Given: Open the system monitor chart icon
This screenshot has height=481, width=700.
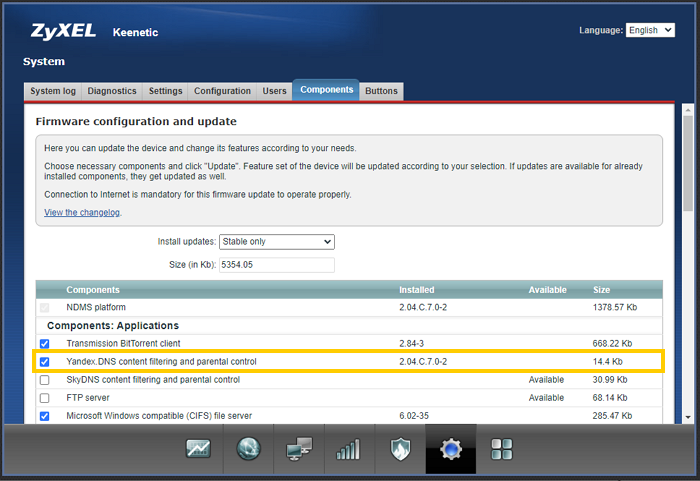Looking at the screenshot, I should click(x=199, y=450).
